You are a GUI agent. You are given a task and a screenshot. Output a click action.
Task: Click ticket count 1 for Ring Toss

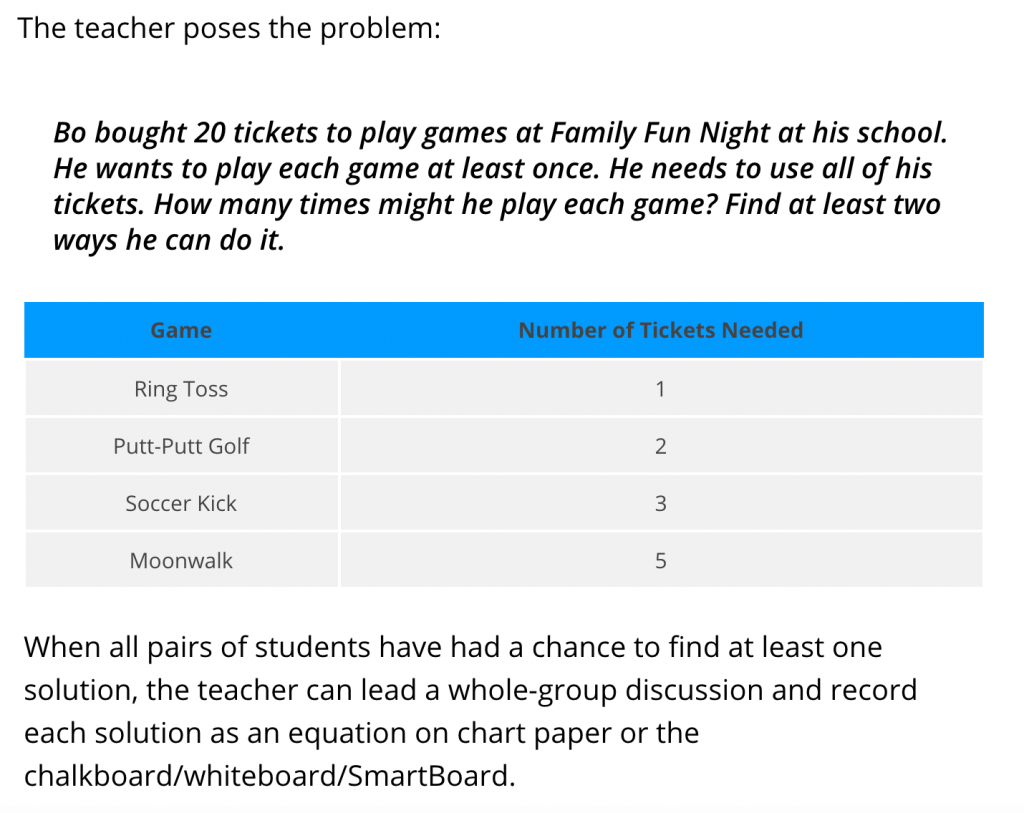660,389
